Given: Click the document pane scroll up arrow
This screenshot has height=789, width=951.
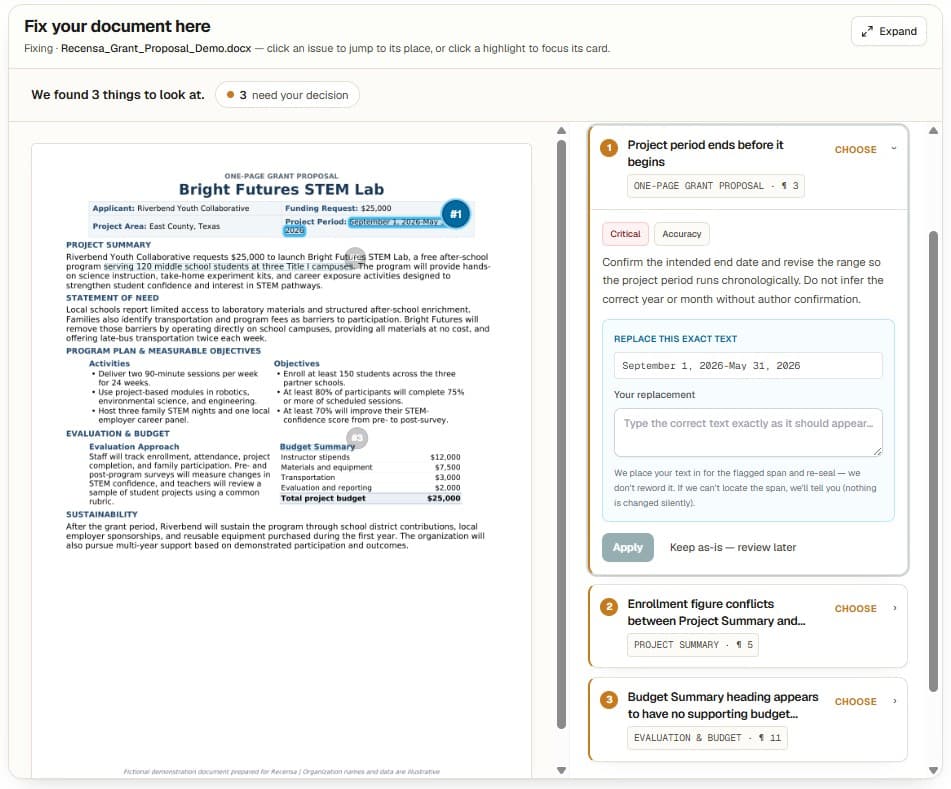Looking at the screenshot, I should tap(562, 130).
